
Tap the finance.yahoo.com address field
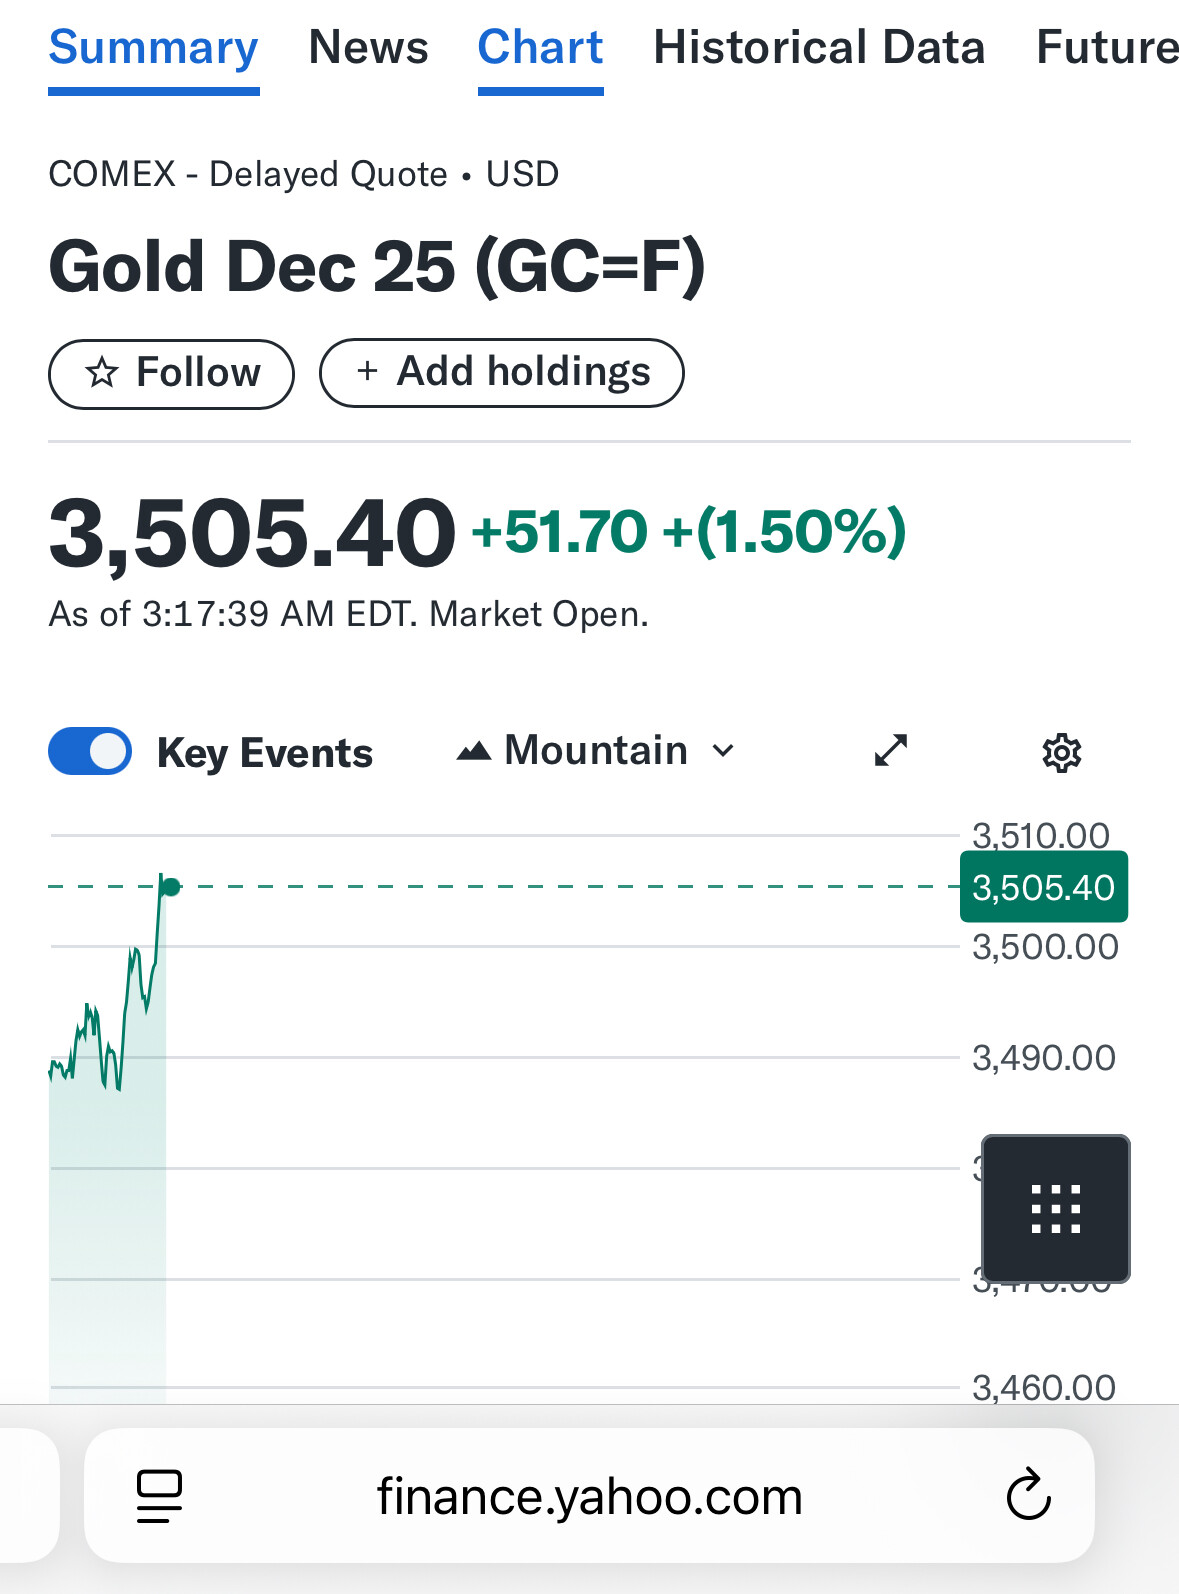589,1496
